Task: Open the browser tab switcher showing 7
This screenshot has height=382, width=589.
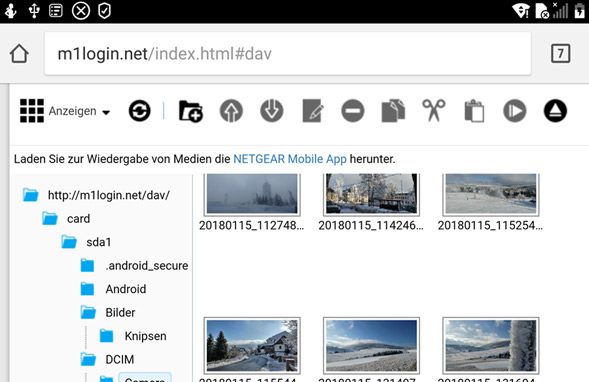Action: click(x=560, y=53)
